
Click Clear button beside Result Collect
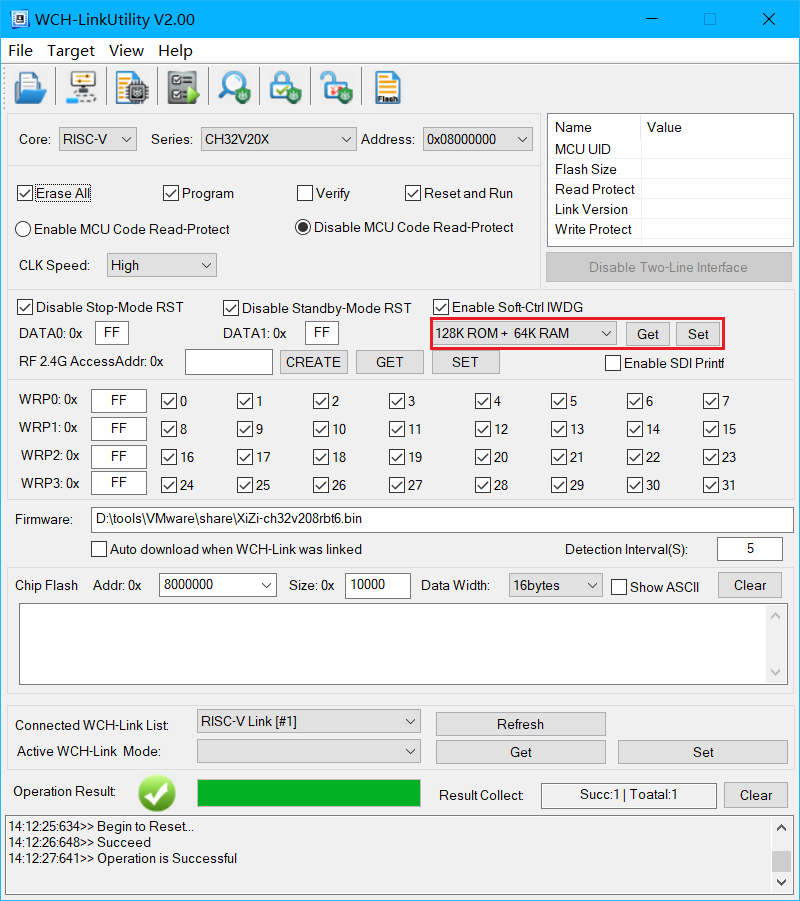coord(756,795)
